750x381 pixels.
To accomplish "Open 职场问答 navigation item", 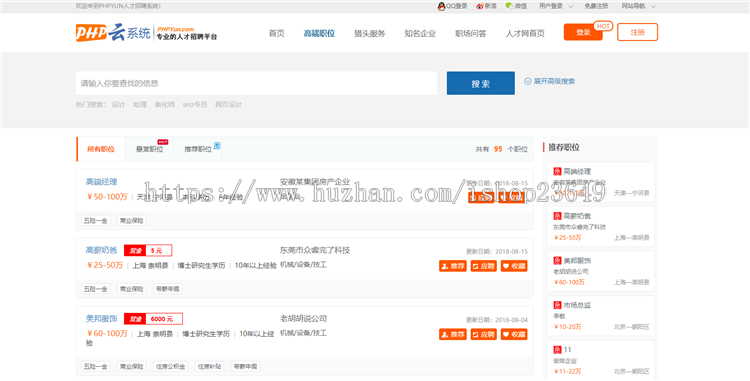I will coord(471,33).
